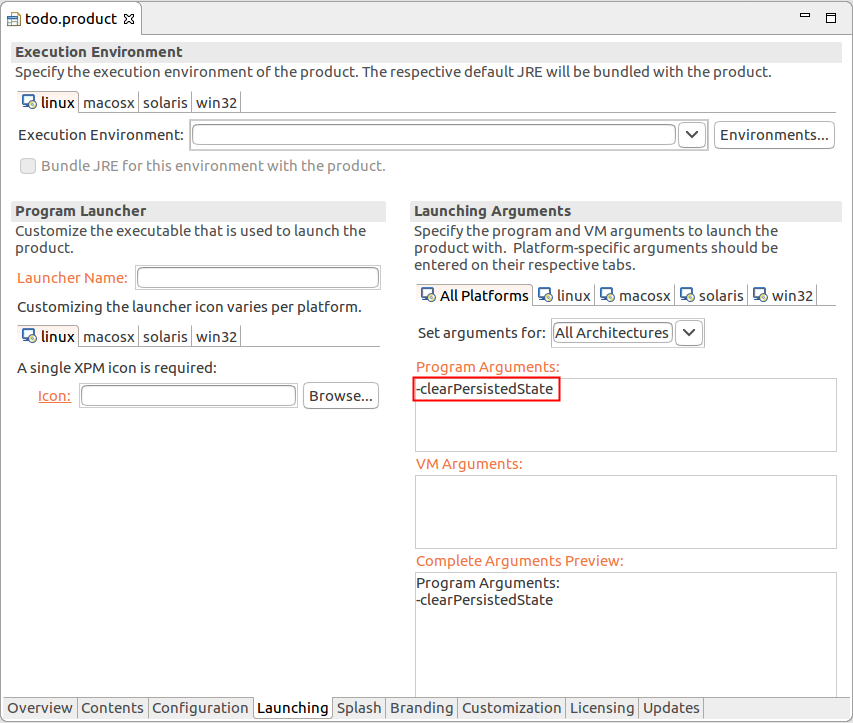Click the todo.product file icon in the editor tab

point(14,20)
